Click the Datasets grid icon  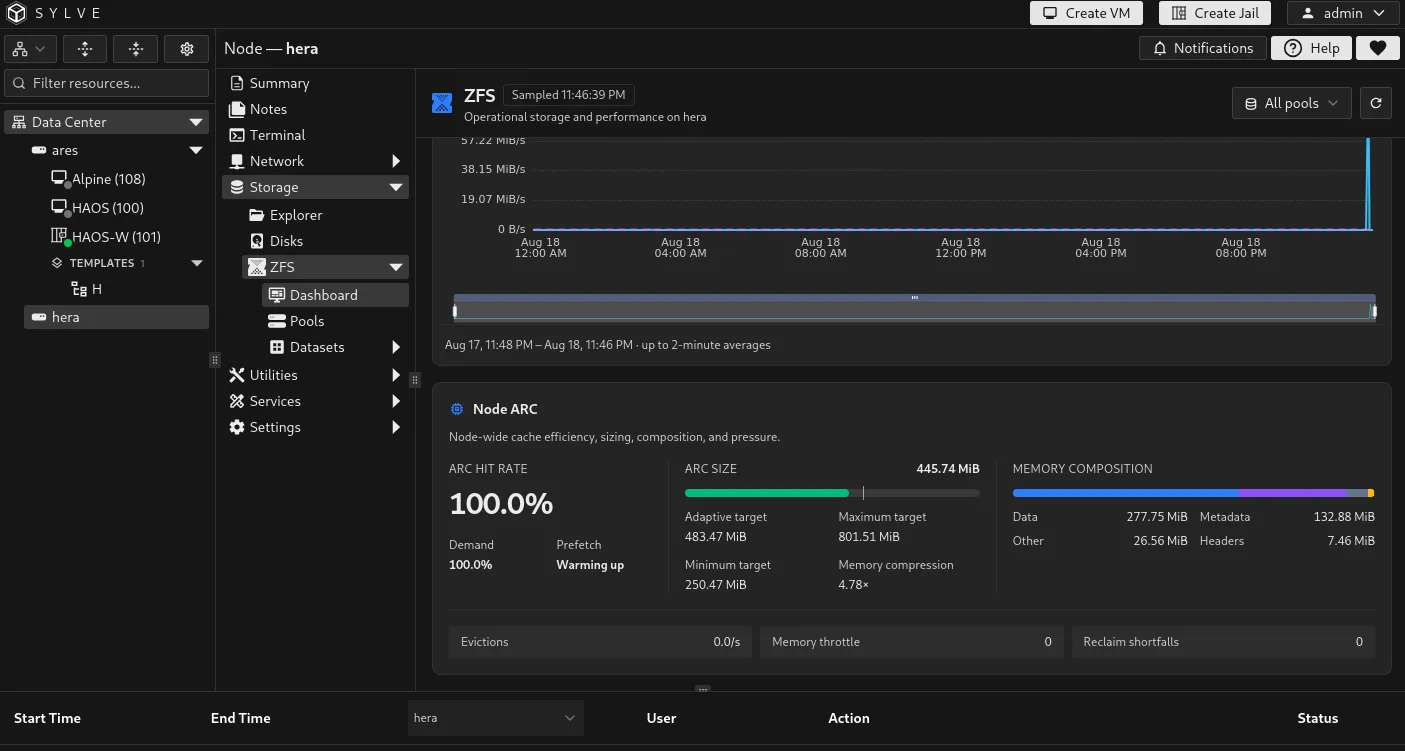(277, 347)
